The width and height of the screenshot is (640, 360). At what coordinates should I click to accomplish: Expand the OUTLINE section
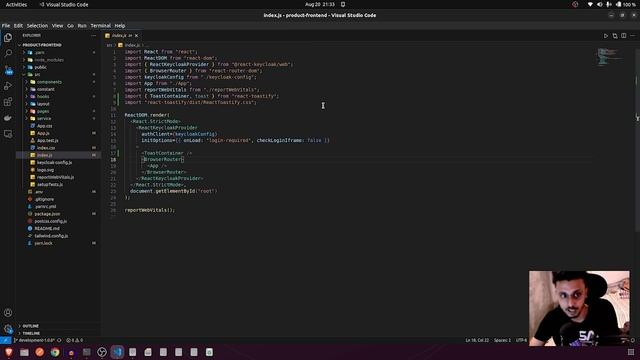click(31, 326)
